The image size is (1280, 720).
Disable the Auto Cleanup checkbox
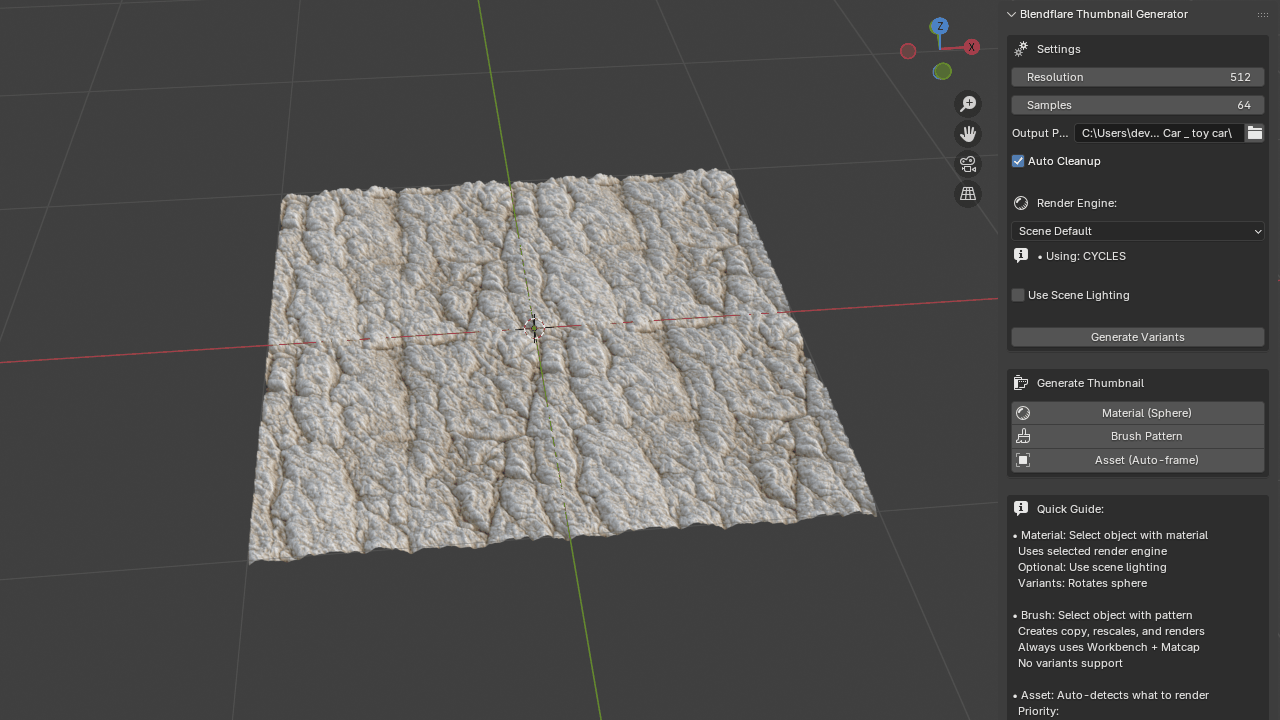(x=1017, y=161)
